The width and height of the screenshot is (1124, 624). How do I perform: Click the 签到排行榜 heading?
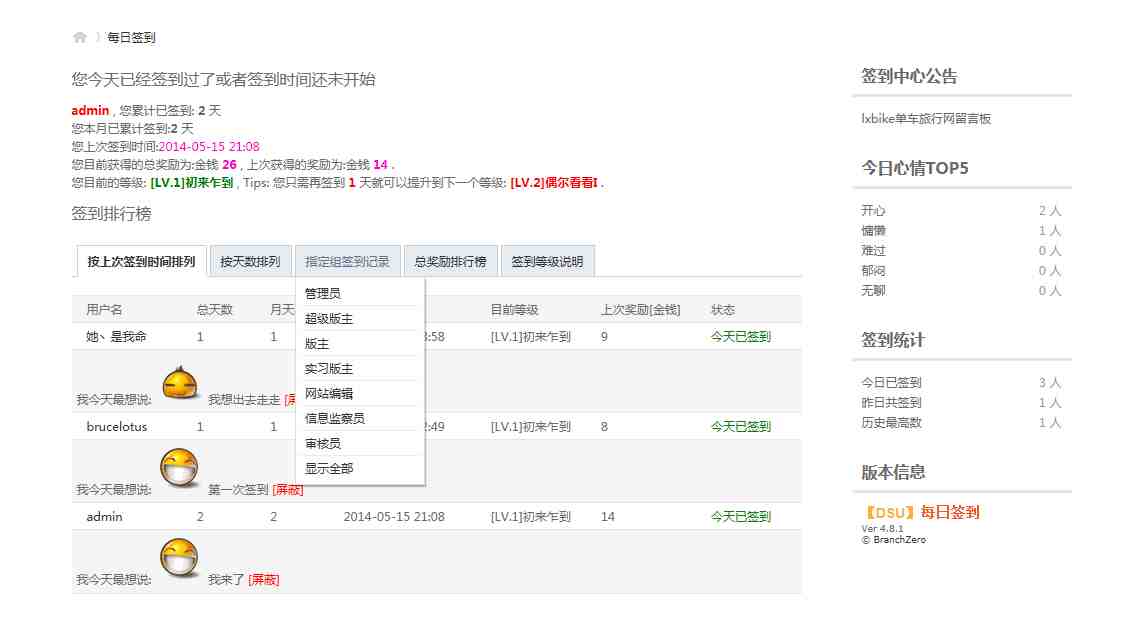click(x=111, y=214)
